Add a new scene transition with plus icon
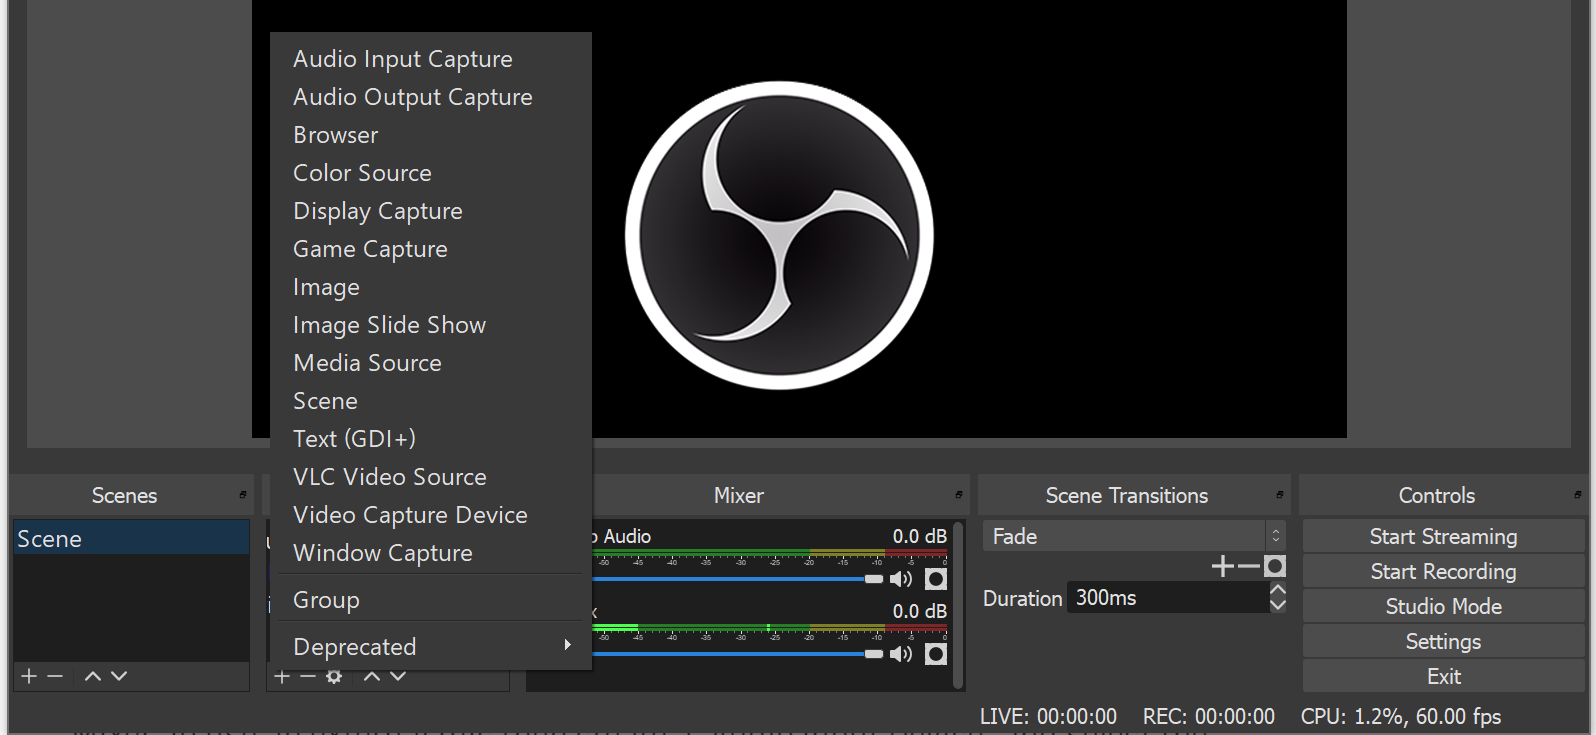 (x=1222, y=567)
